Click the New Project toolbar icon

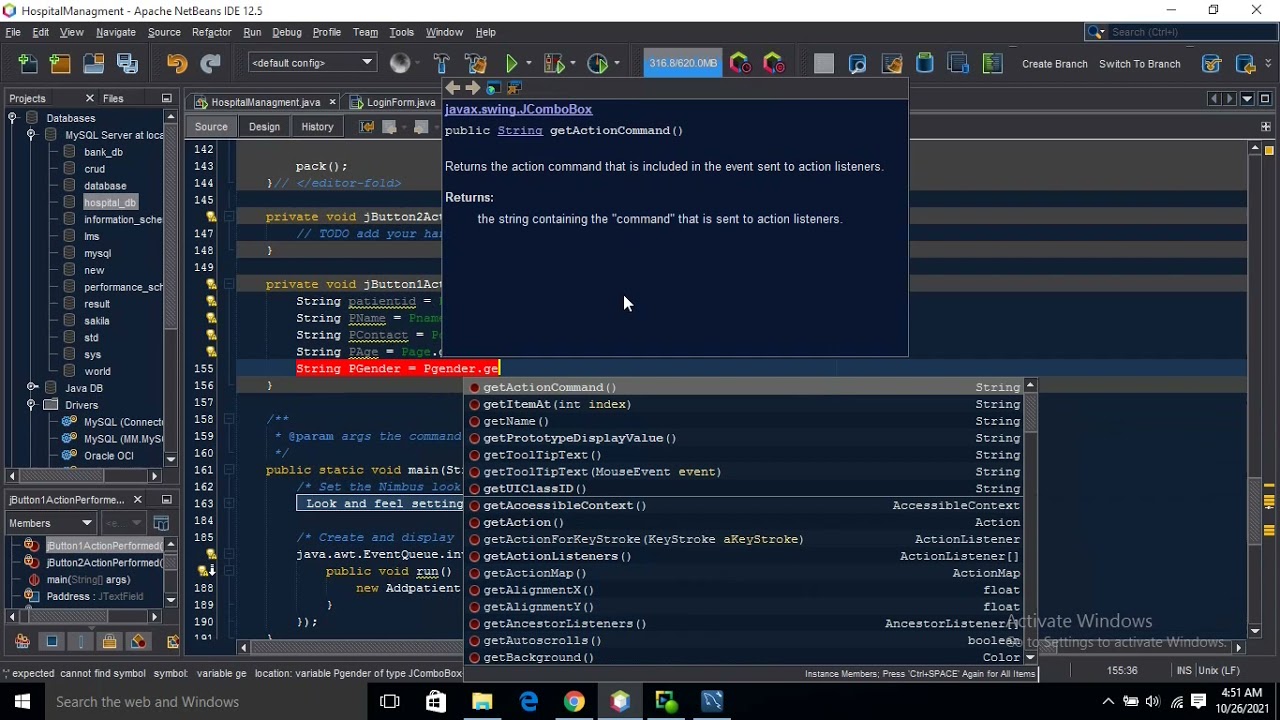(x=61, y=64)
